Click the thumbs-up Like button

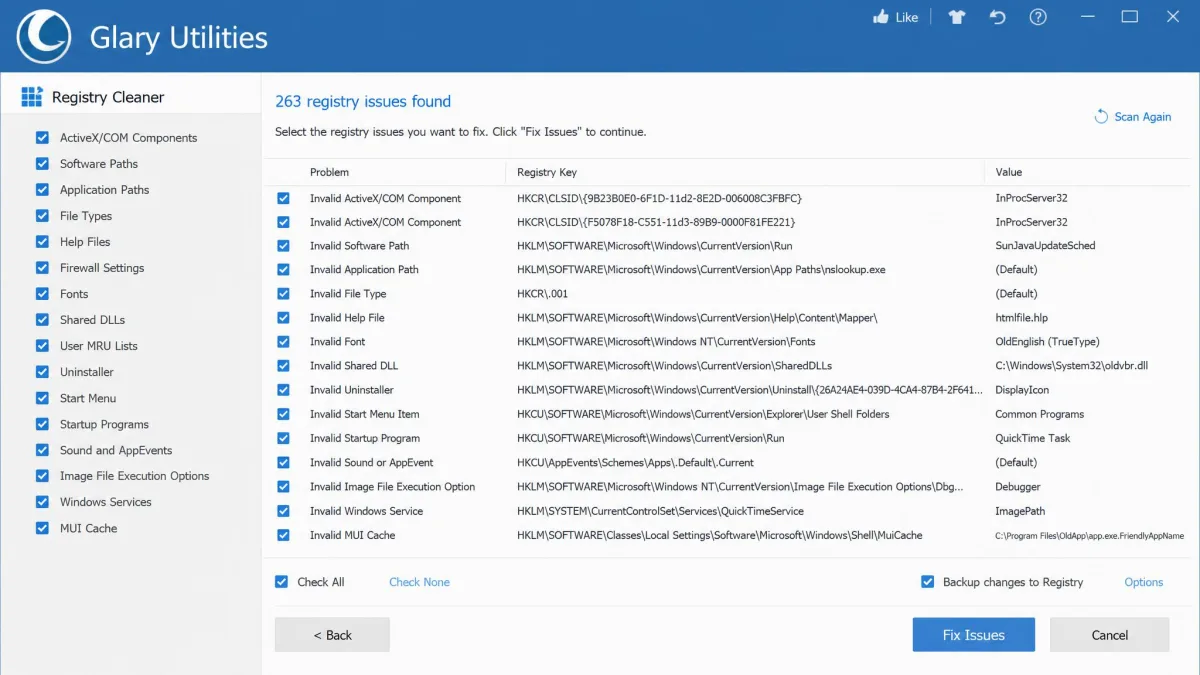click(895, 17)
